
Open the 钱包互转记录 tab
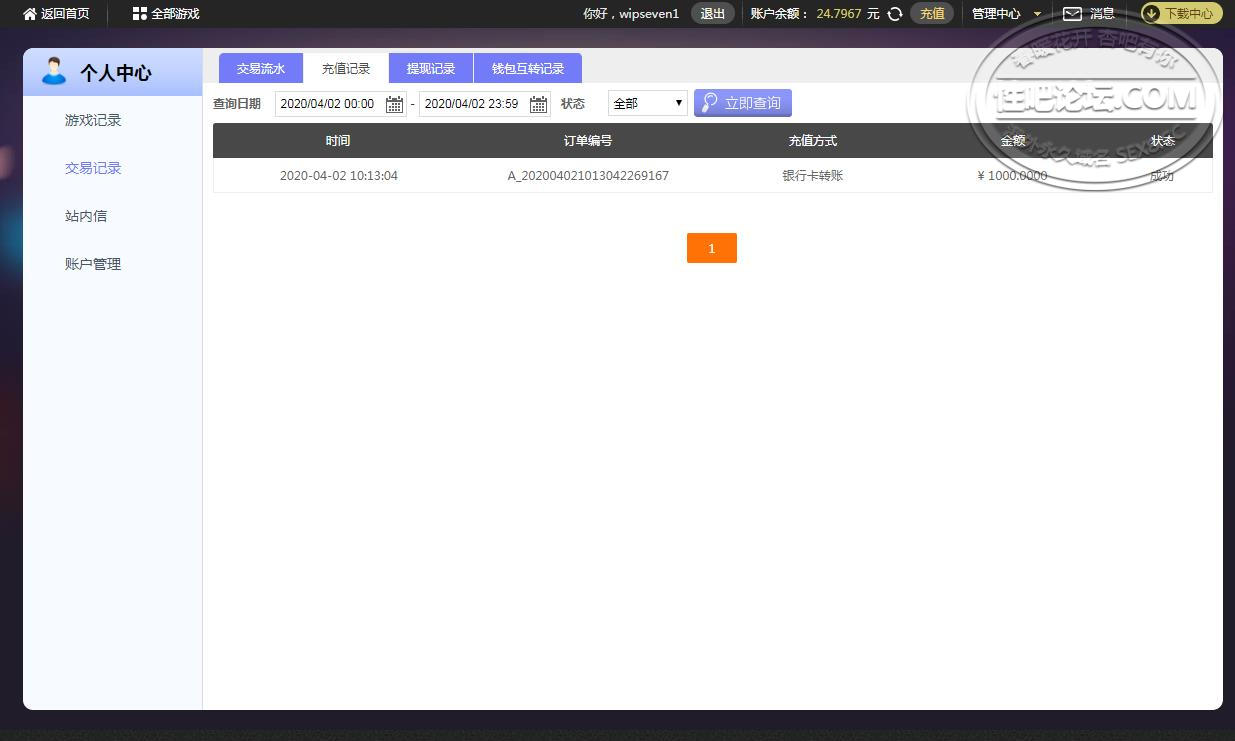pyautogui.click(x=528, y=68)
